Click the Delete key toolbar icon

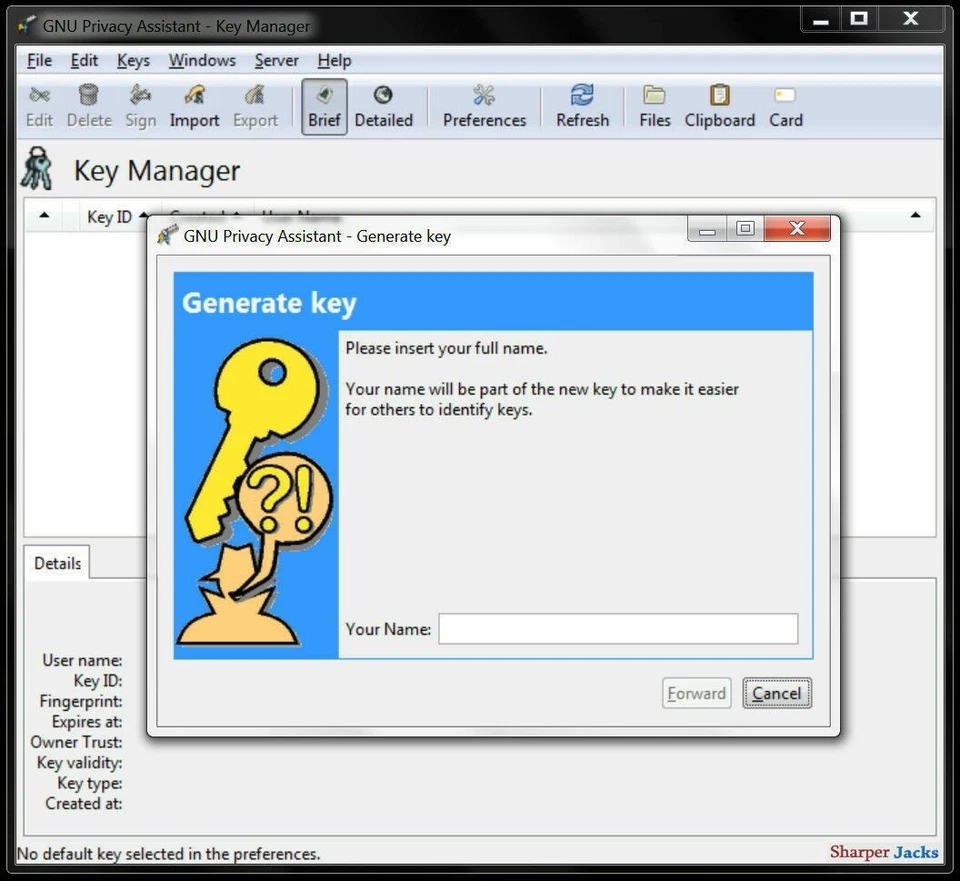[x=89, y=105]
